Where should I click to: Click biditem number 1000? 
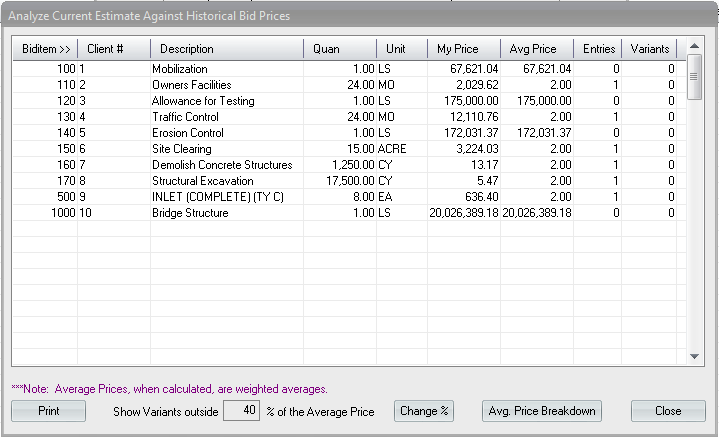pyautogui.click(x=63, y=213)
